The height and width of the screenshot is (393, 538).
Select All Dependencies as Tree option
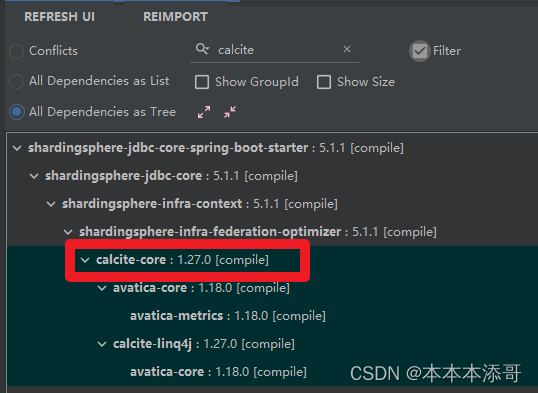17,112
